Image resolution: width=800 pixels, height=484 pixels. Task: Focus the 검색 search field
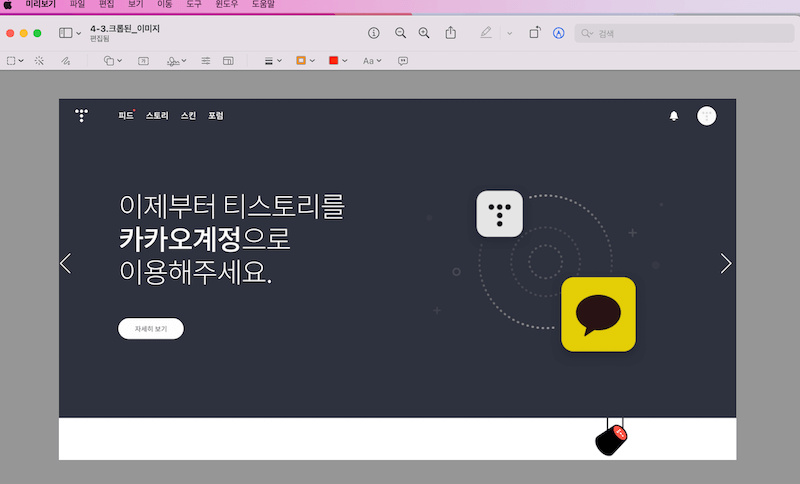click(x=684, y=33)
